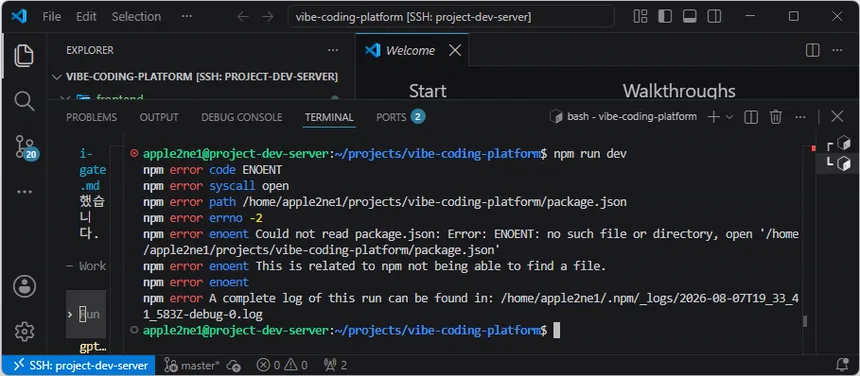Click the command center search box
Image resolution: width=860 pixels, height=376 pixels.
(451, 16)
